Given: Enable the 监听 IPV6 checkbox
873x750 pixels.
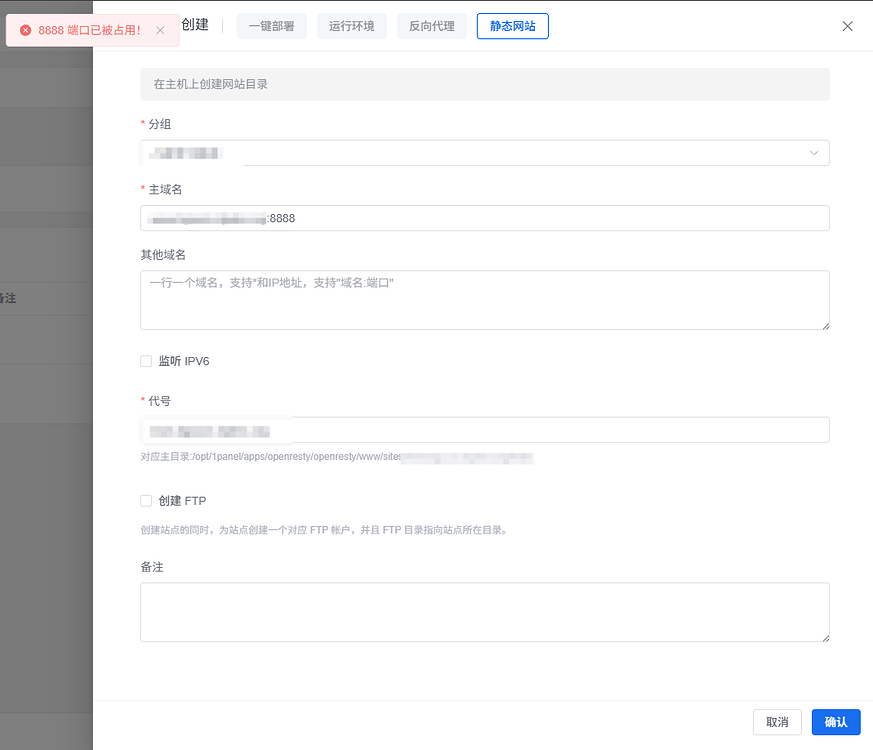Looking at the screenshot, I should (145, 361).
